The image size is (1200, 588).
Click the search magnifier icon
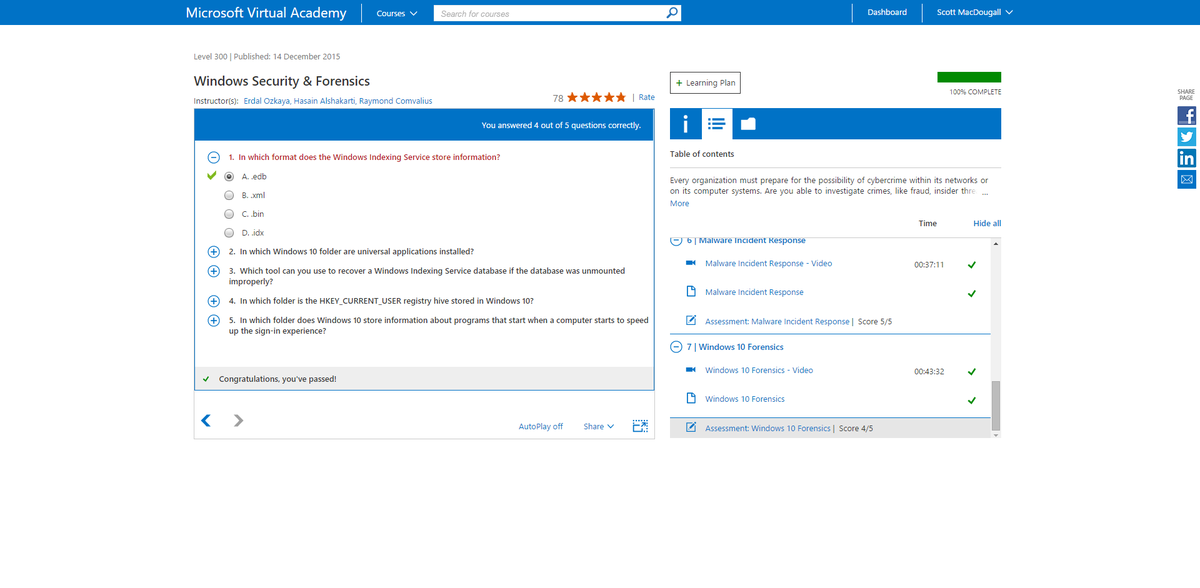click(x=673, y=13)
